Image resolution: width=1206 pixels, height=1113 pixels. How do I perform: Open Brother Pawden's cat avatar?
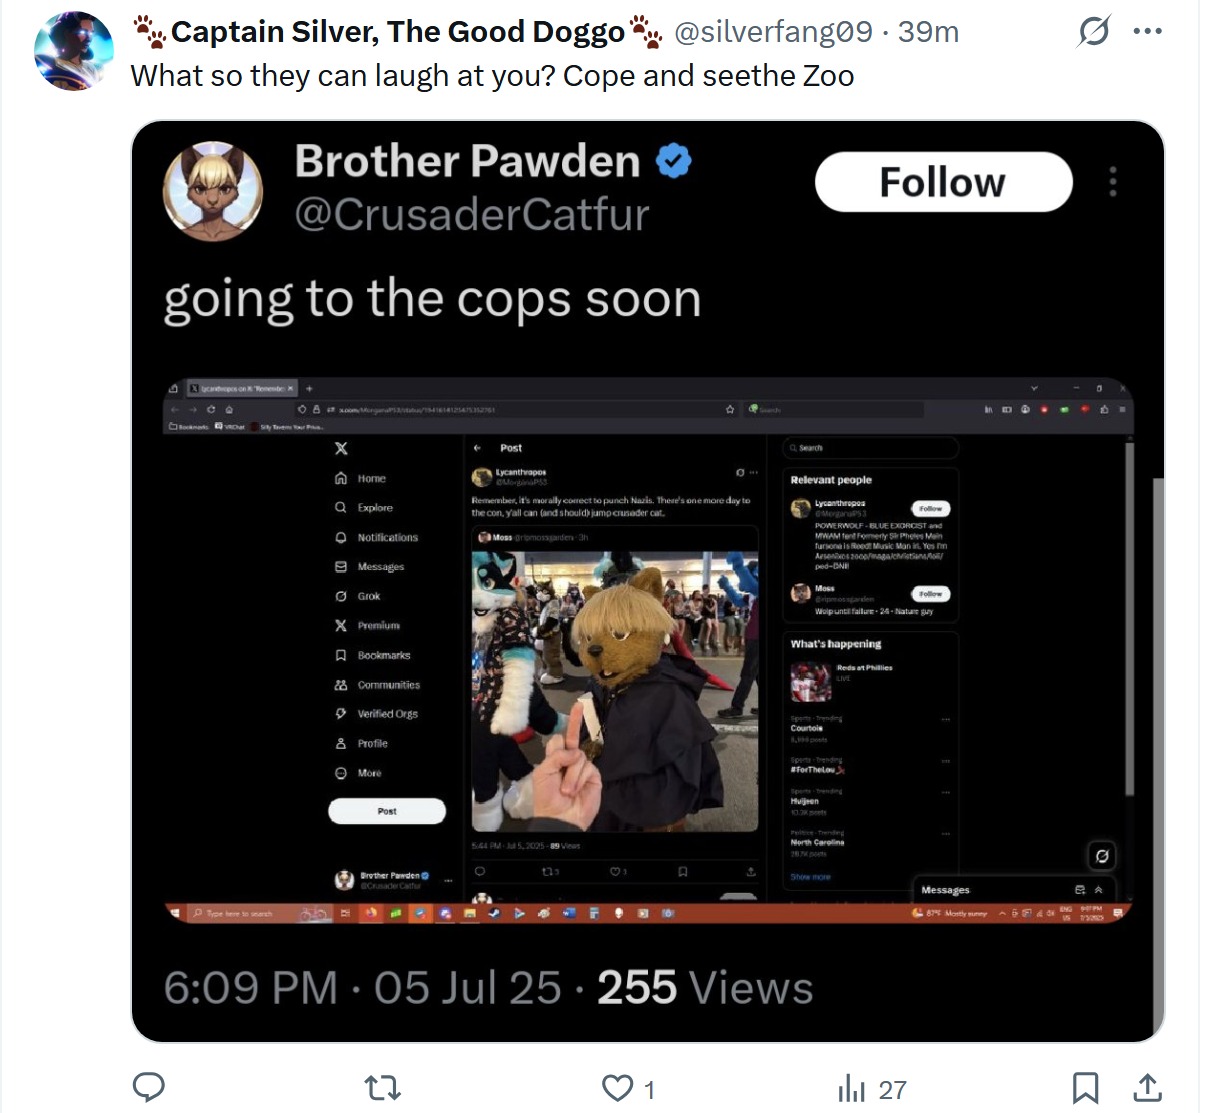(x=213, y=190)
